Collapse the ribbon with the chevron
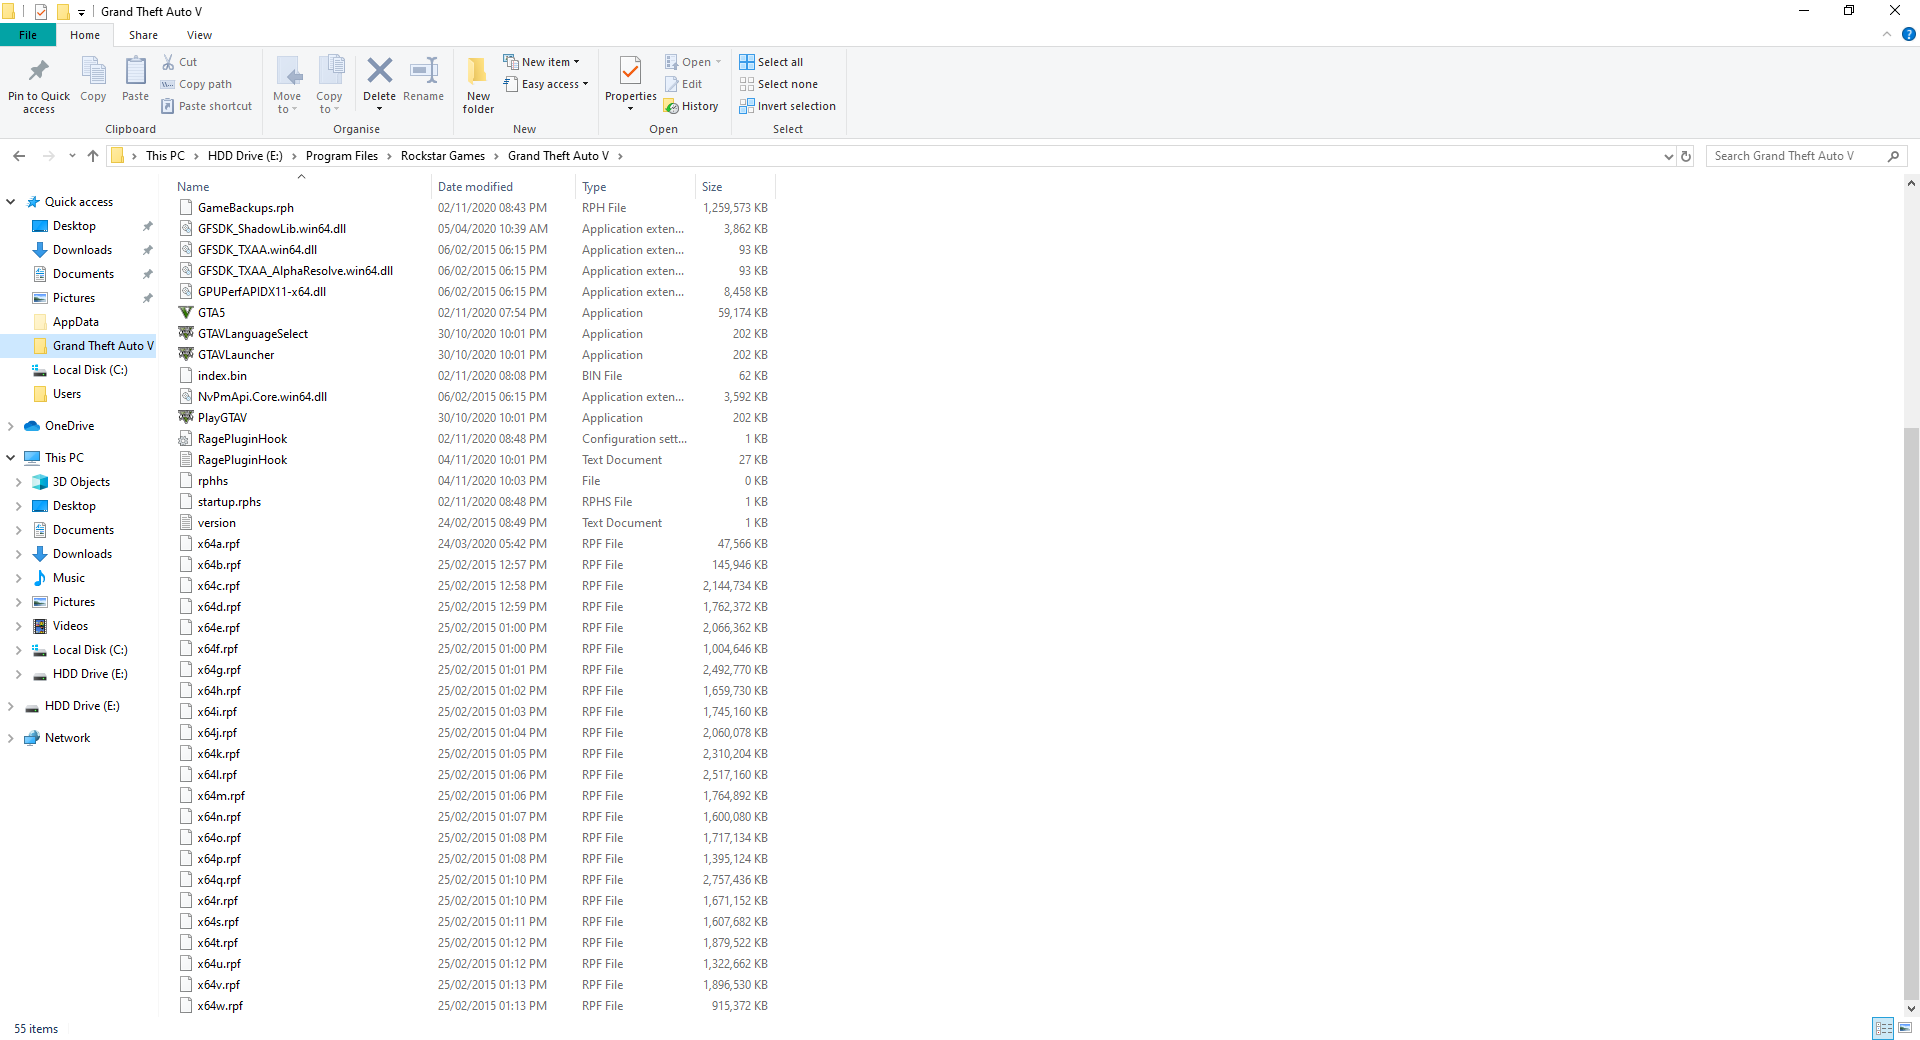Screen dimensions: 1920x1040 click(1887, 34)
